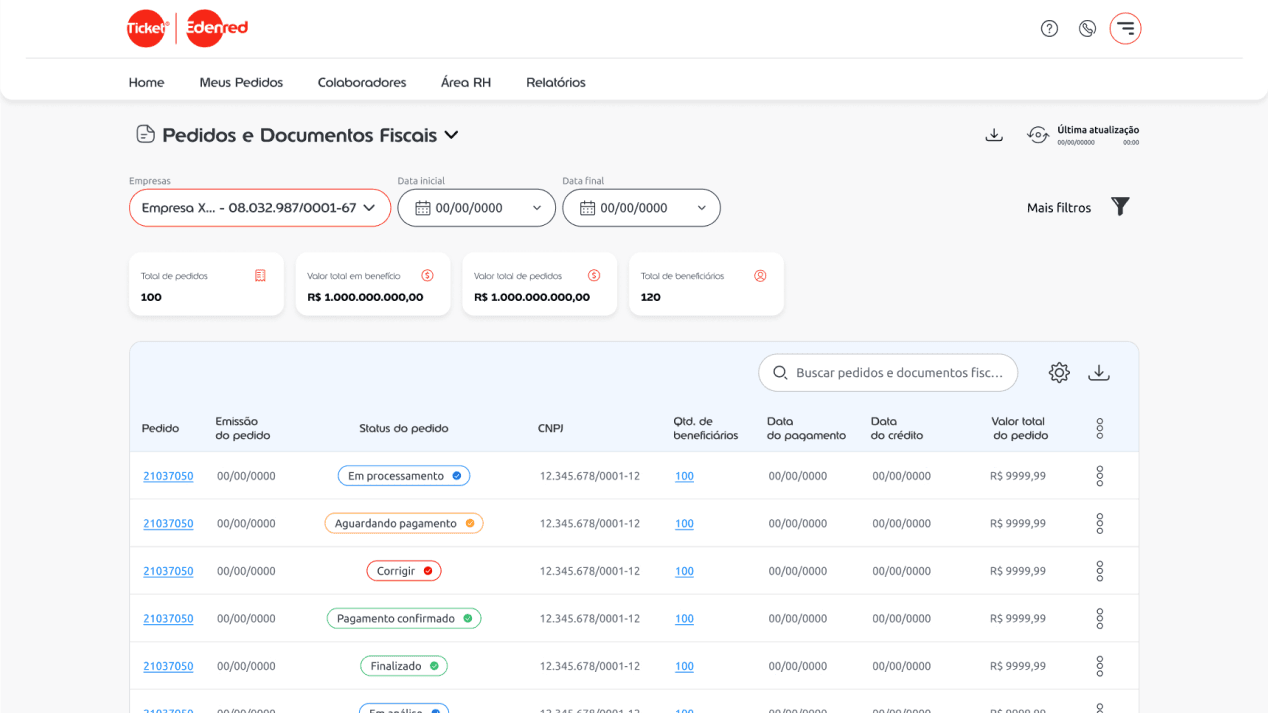This screenshot has width=1268, height=713.
Task: Click the table download icon
Action: (x=1099, y=372)
